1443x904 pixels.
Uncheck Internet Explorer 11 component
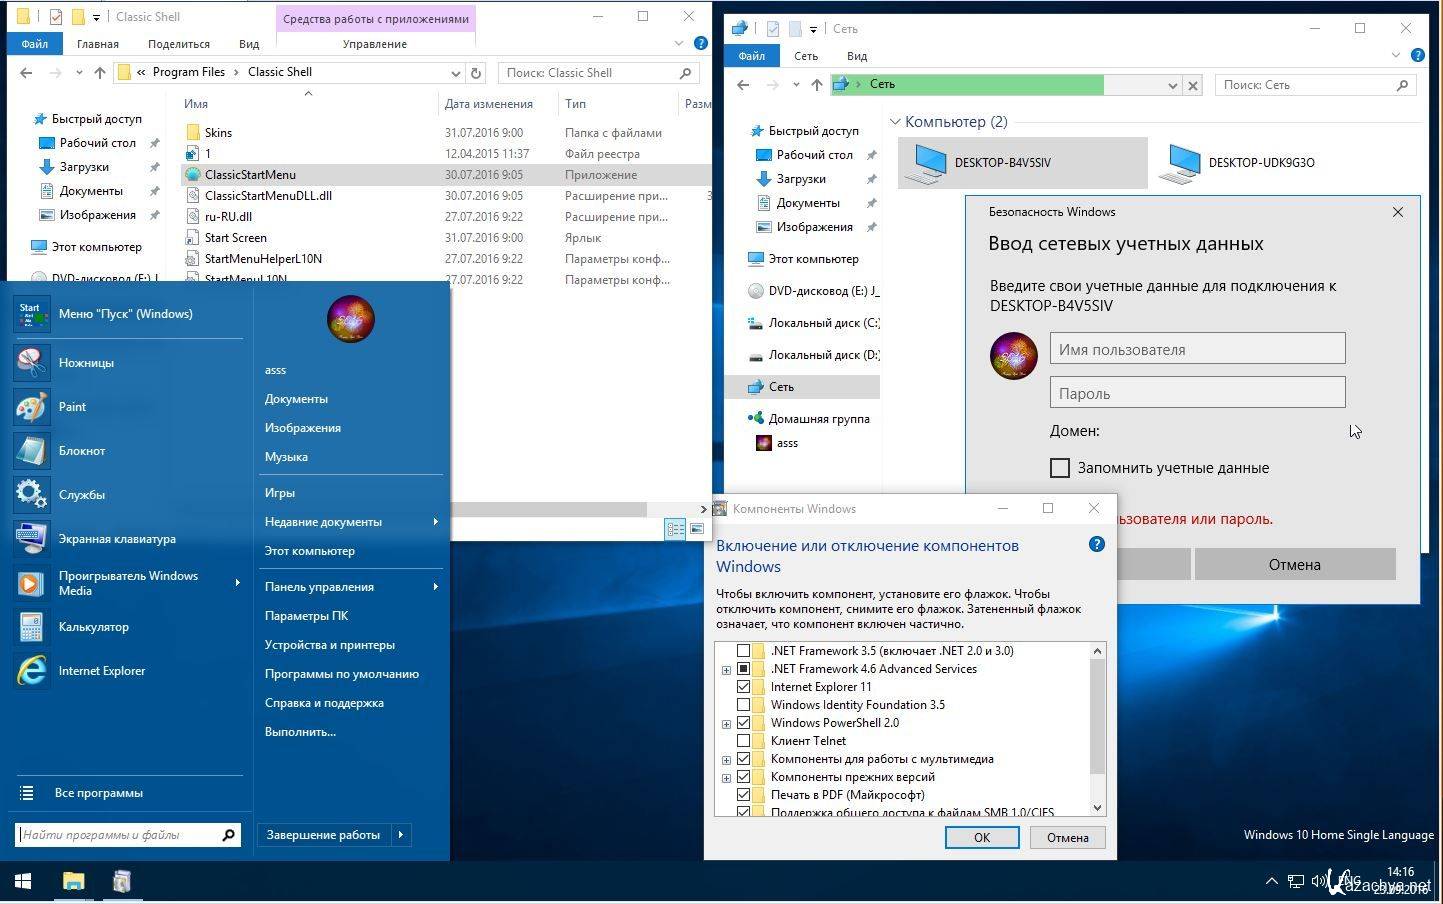(743, 687)
